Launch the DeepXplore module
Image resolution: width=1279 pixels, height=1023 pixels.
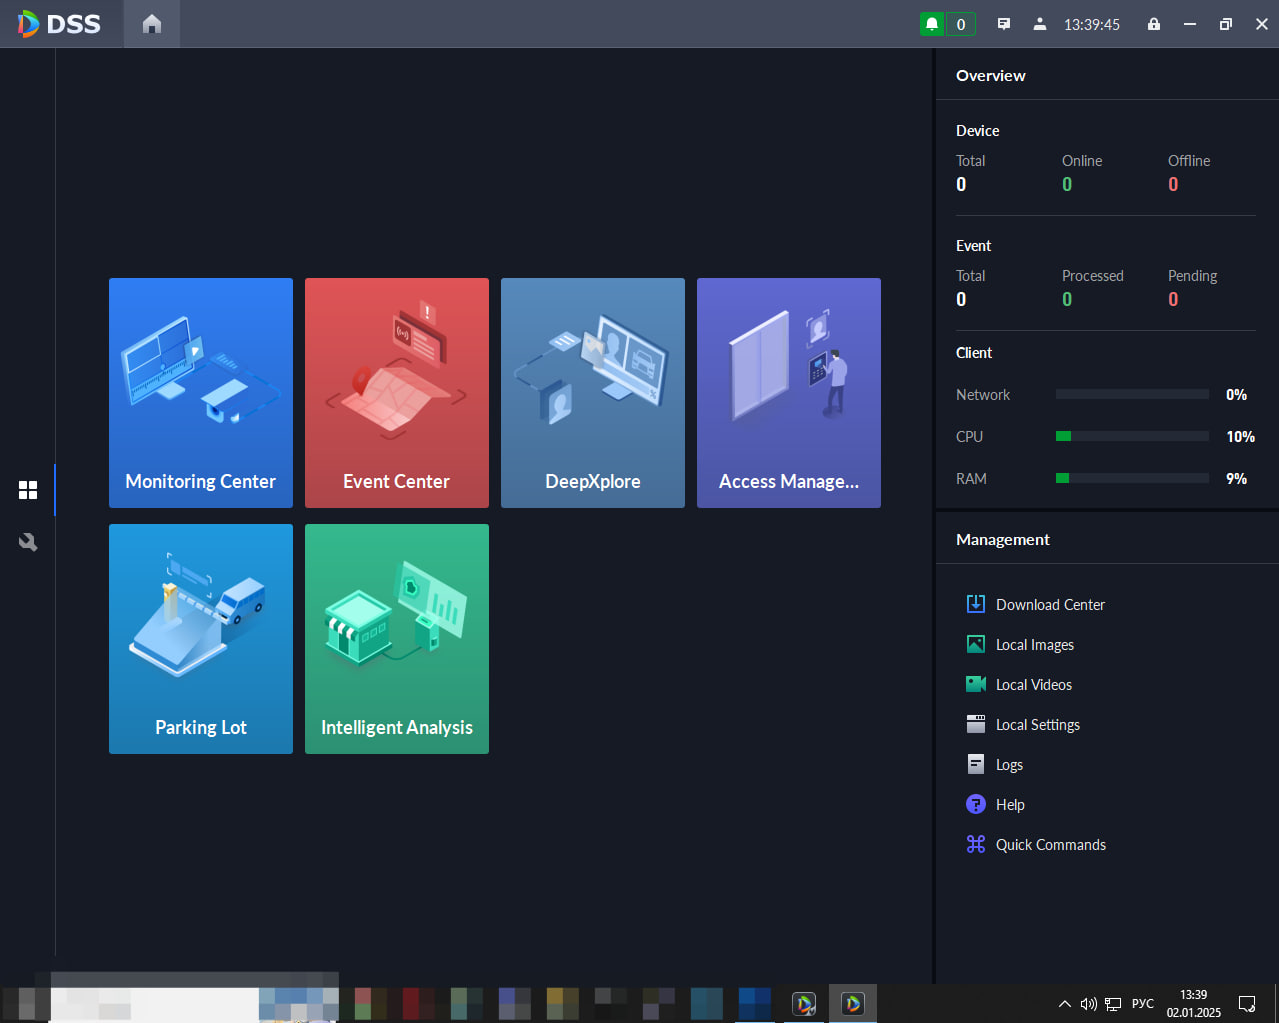pyautogui.click(x=593, y=393)
